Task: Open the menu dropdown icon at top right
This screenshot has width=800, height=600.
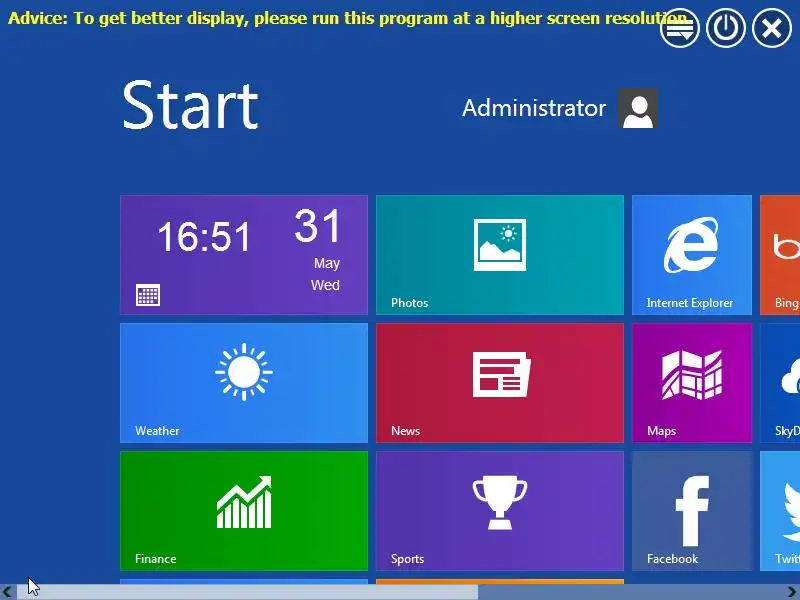Action: 680,28
